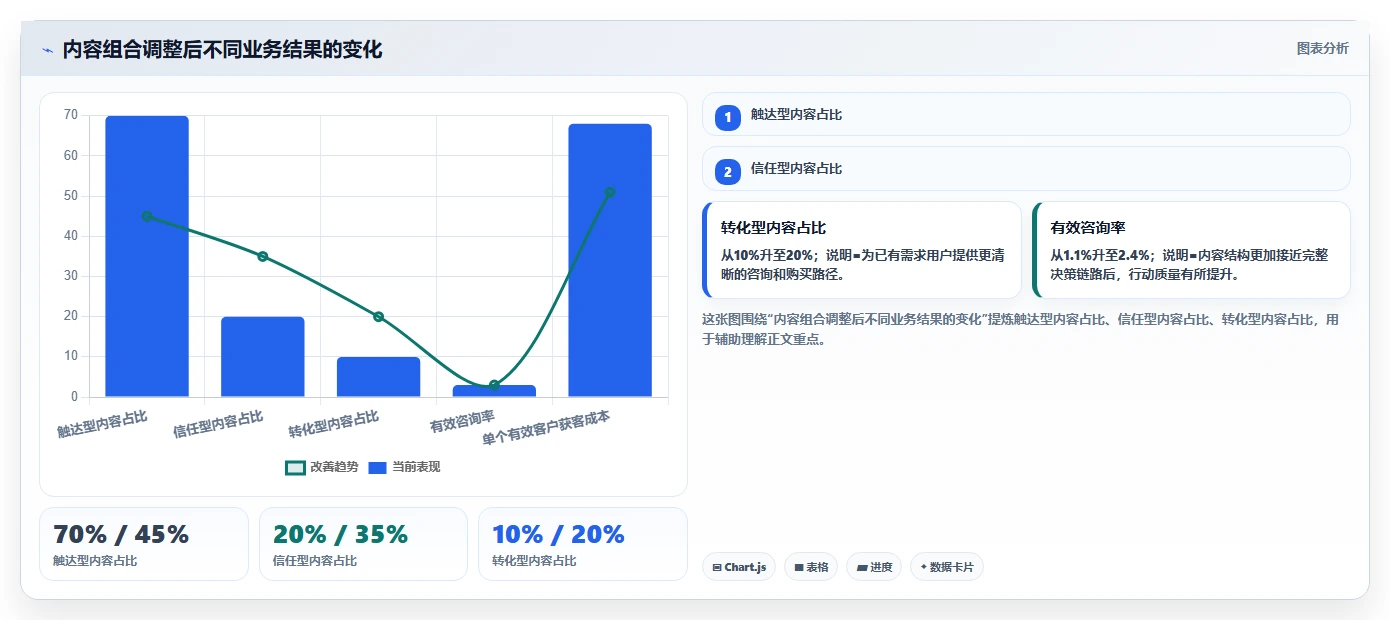Click the 10% / 20% stat card
1390x620 pixels.
click(x=583, y=544)
